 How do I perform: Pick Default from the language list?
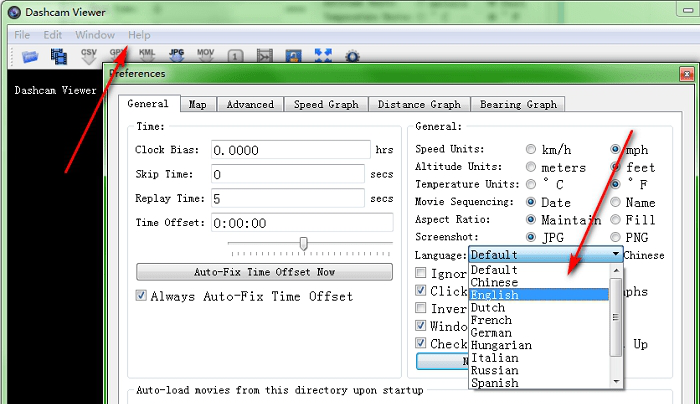tap(539, 270)
